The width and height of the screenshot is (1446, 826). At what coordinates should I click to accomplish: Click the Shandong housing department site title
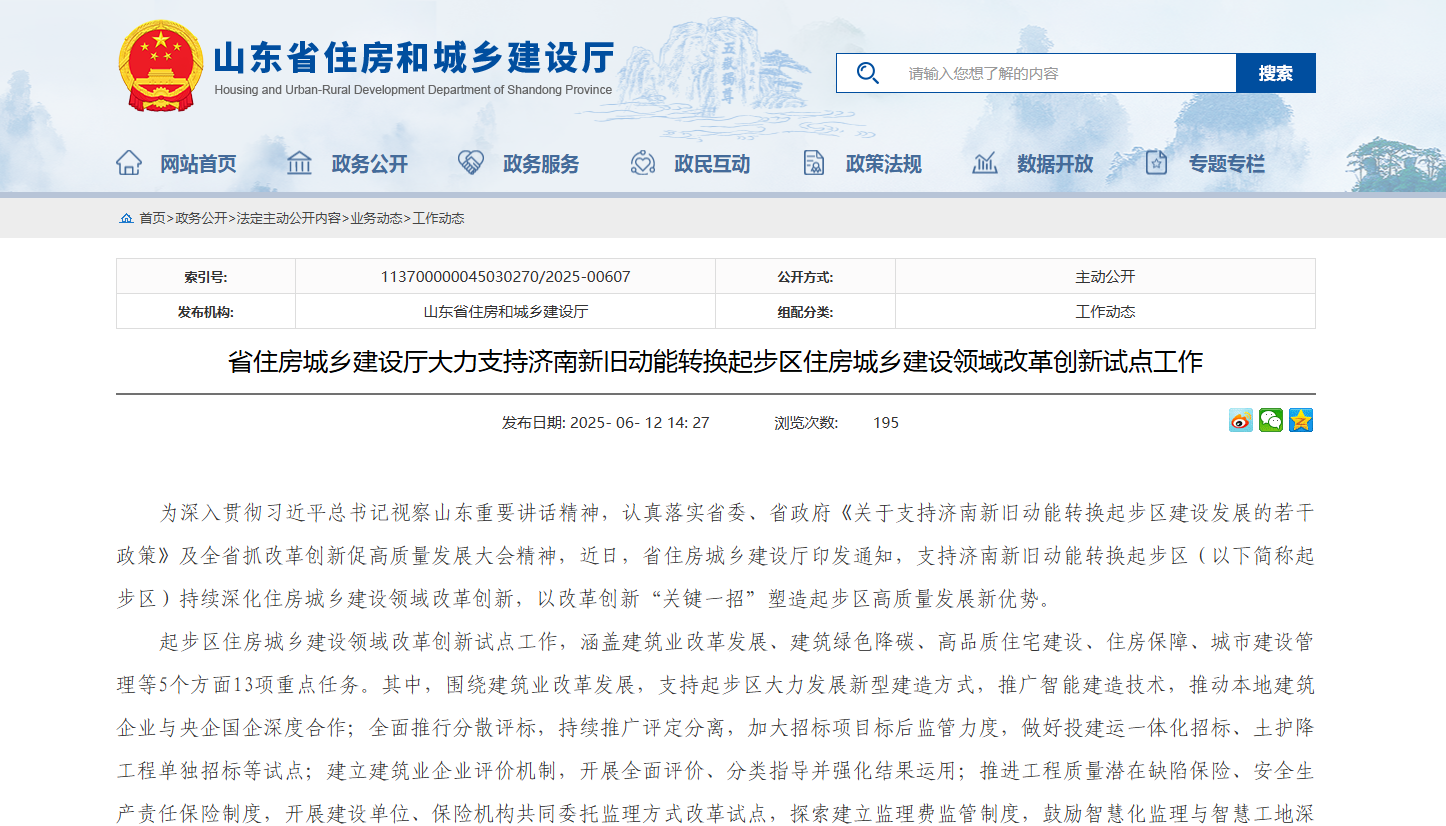tap(413, 60)
